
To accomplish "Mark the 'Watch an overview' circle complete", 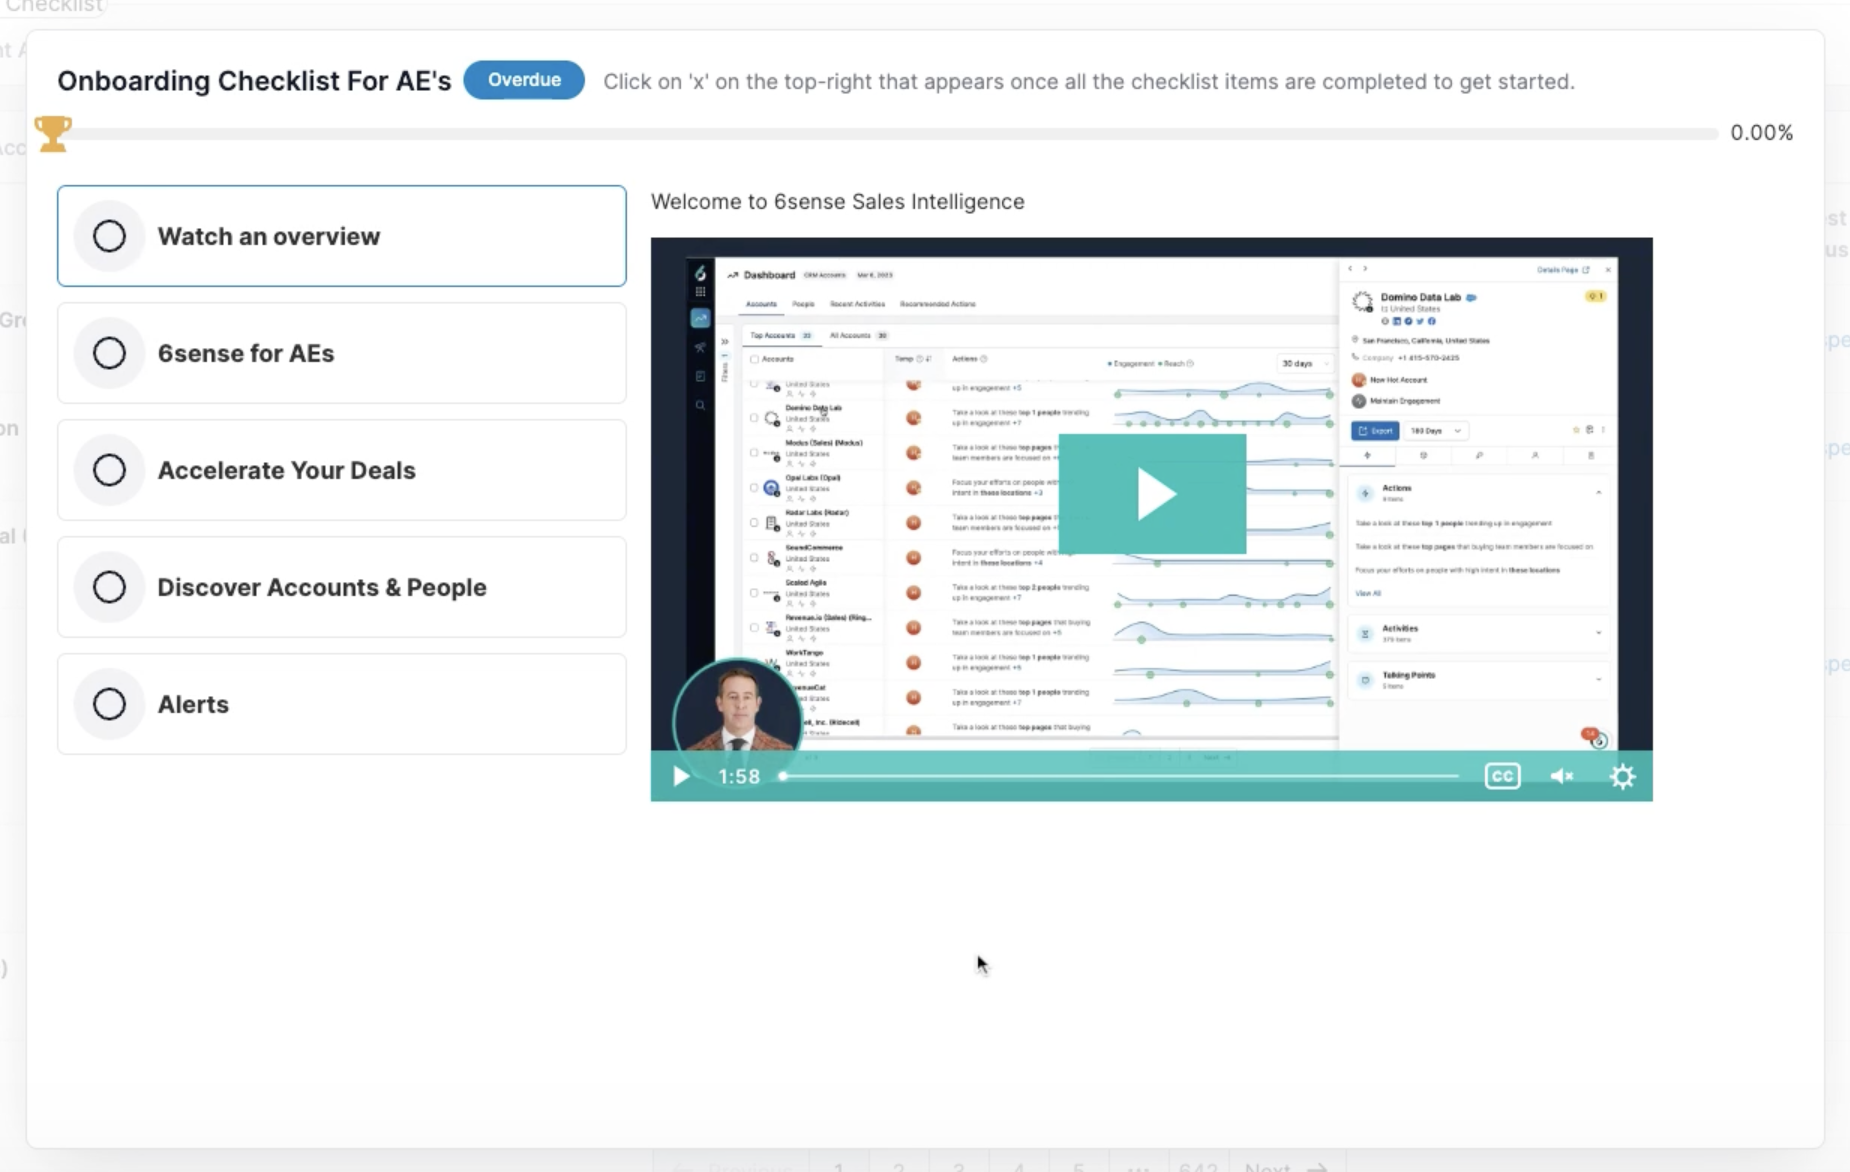I will point(110,236).
